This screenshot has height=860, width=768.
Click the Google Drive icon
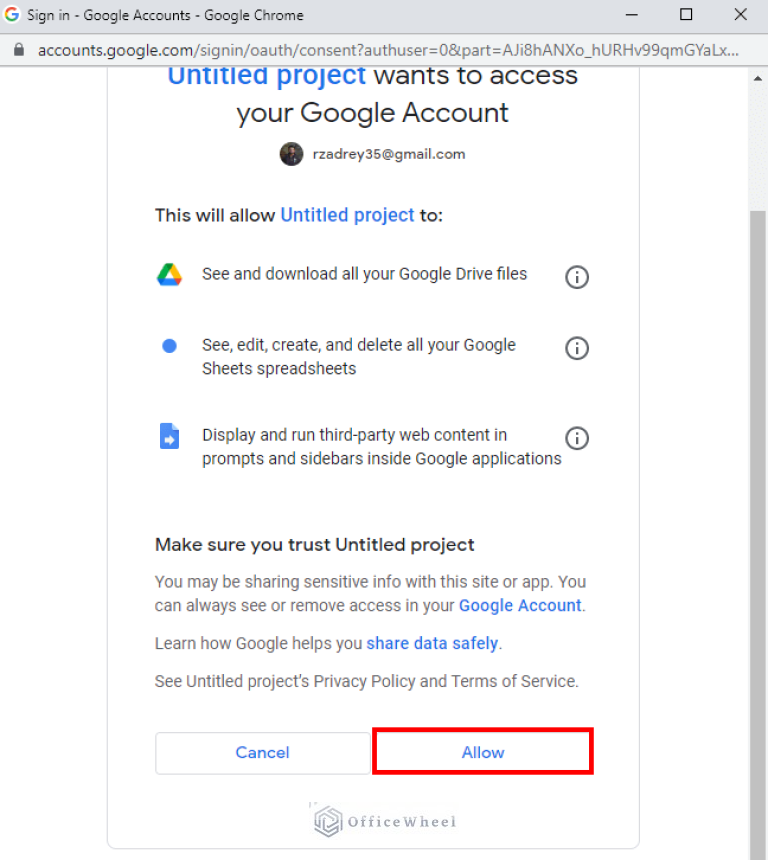tap(170, 274)
